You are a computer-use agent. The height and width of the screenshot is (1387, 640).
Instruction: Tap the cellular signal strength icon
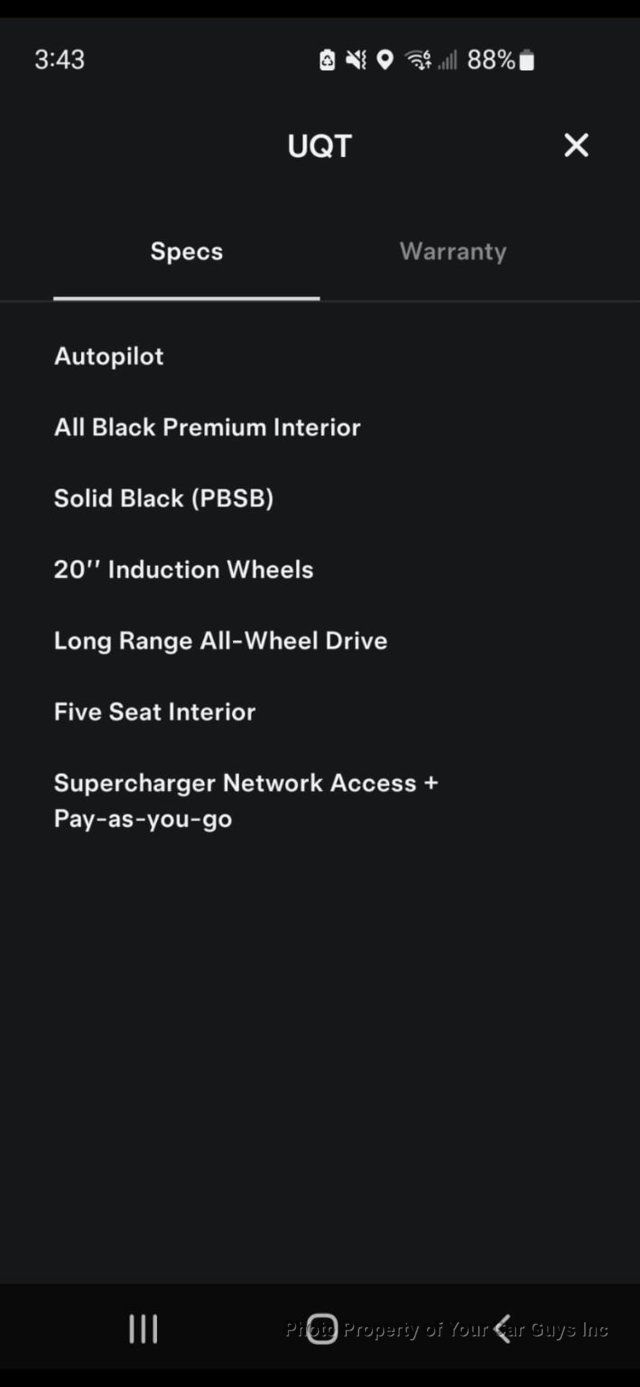[x=452, y=60]
